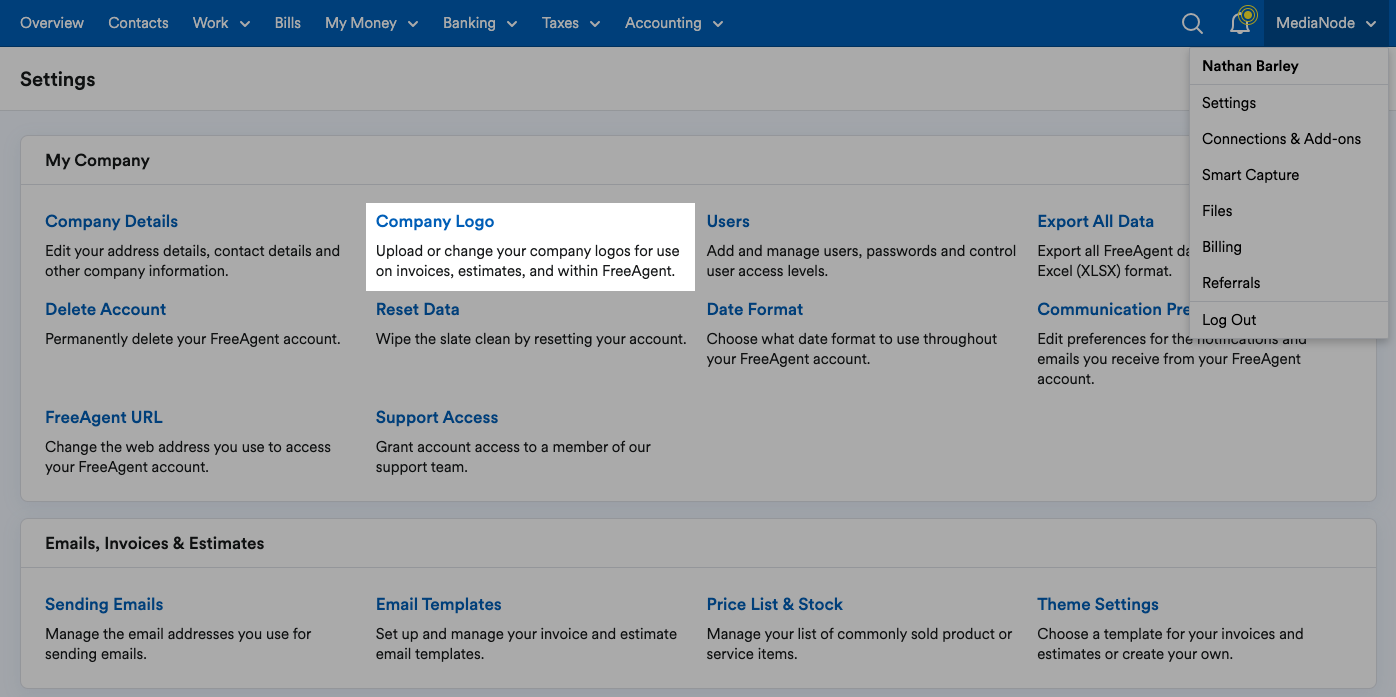Click Log Out in the menu
The width and height of the screenshot is (1396, 697).
point(1229,320)
